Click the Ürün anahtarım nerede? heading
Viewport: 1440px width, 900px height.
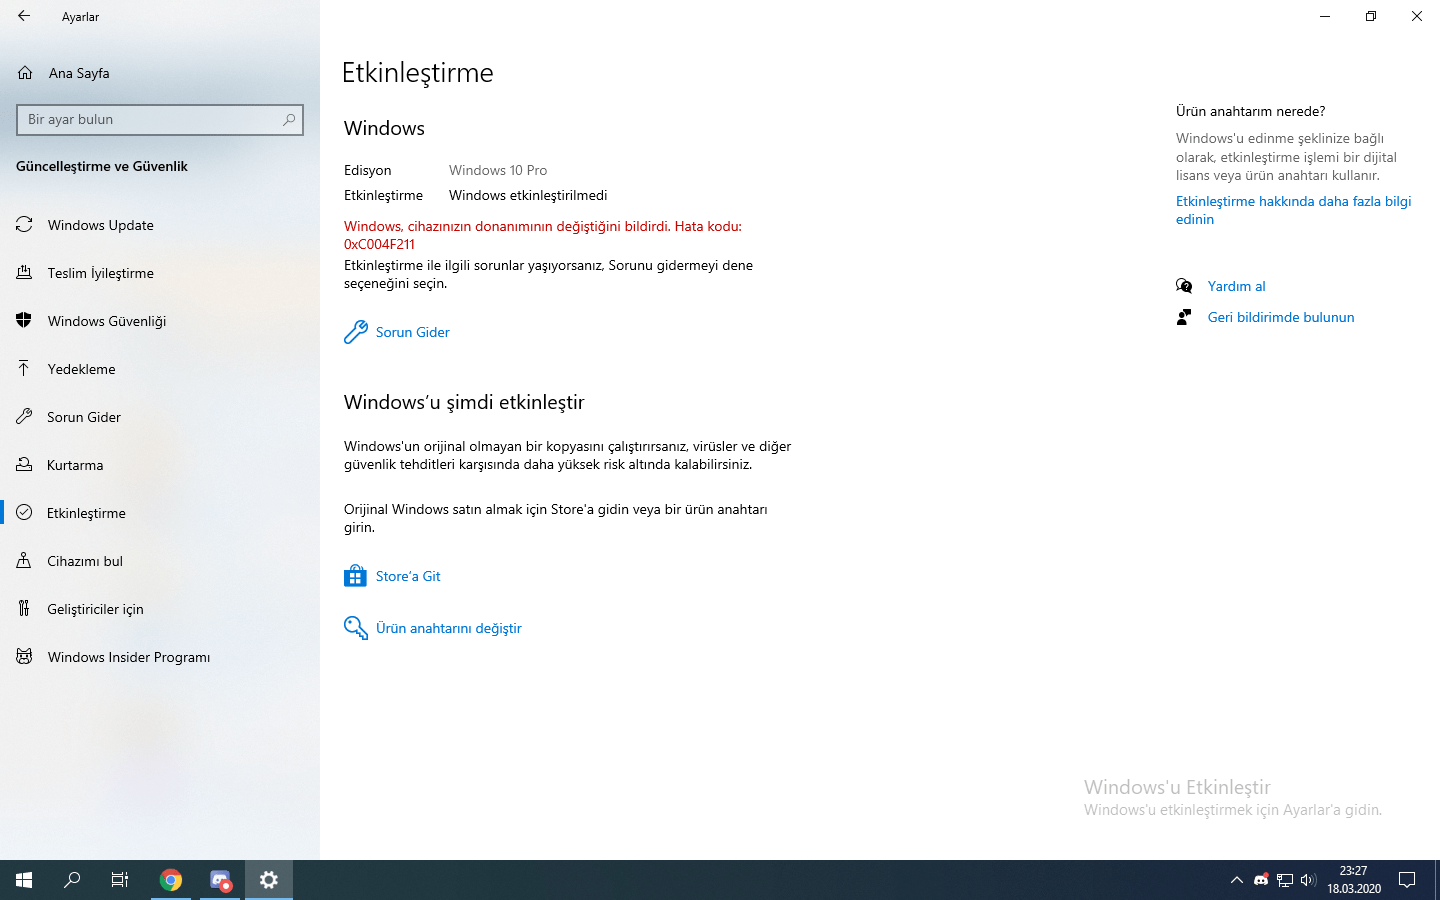pyautogui.click(x=1250, y=111)
